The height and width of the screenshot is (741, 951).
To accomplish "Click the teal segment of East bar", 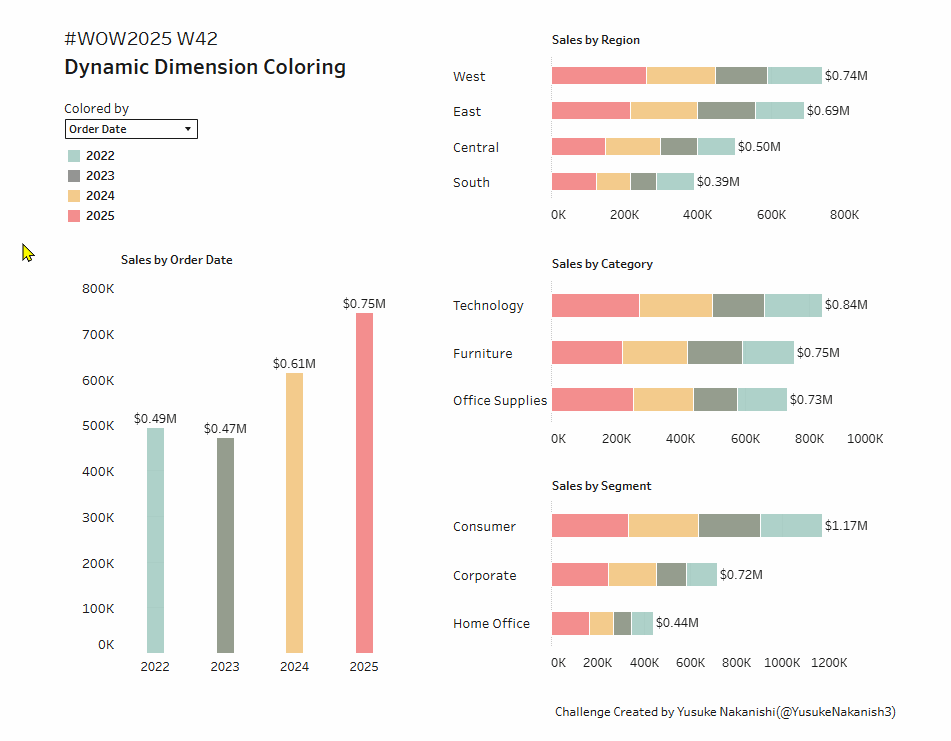I will click(x=779, y=111).
